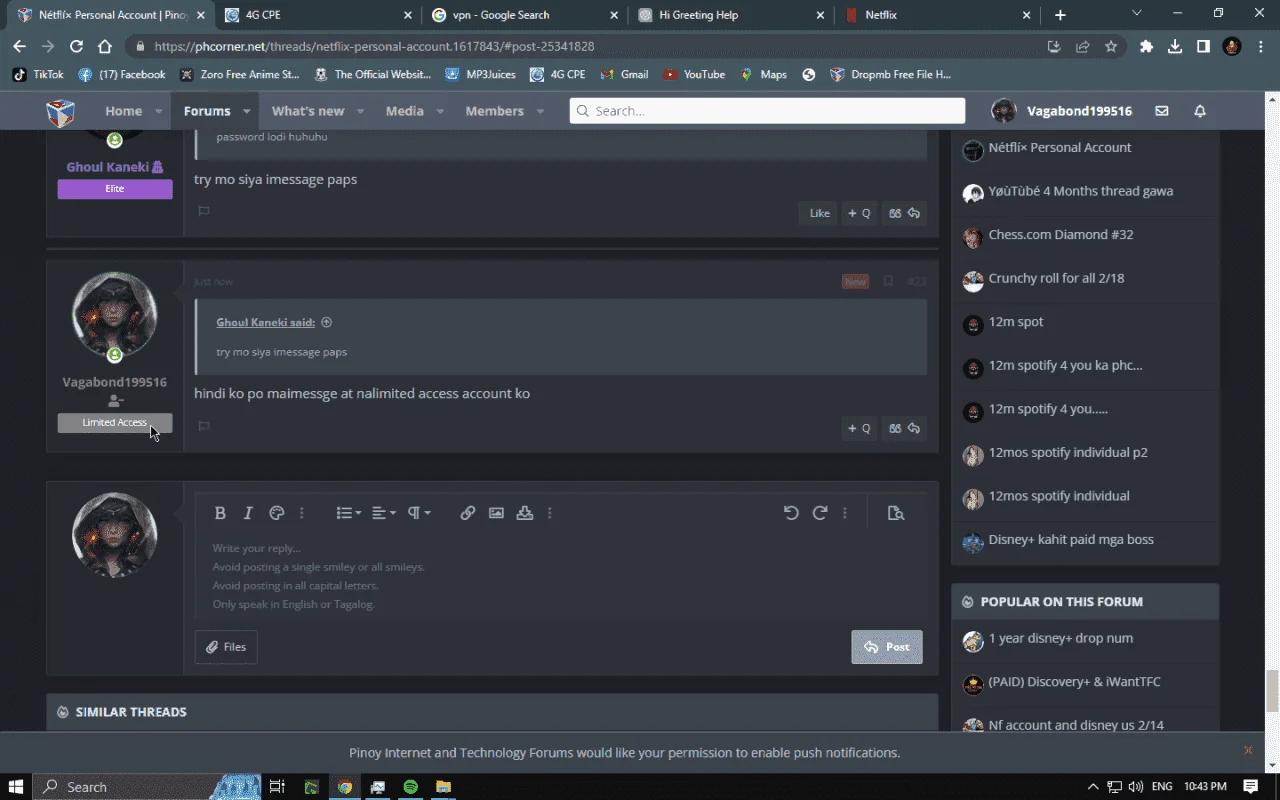
Task: Open the '12mos spotify individual p2' thread
Action: (1068, 452)
